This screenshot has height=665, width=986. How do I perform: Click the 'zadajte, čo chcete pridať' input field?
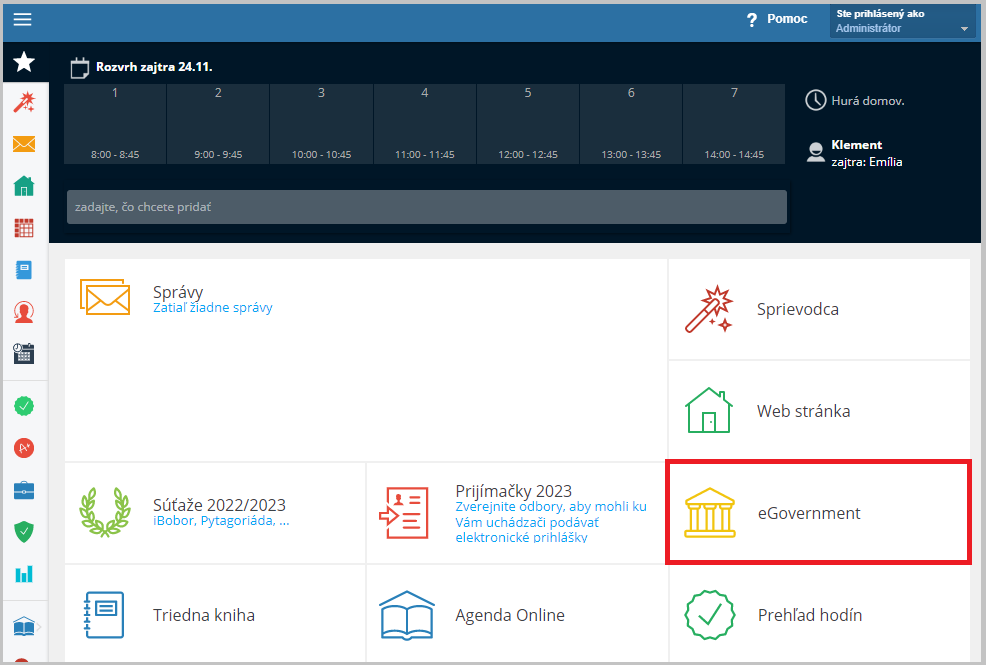tap(426, 207)
